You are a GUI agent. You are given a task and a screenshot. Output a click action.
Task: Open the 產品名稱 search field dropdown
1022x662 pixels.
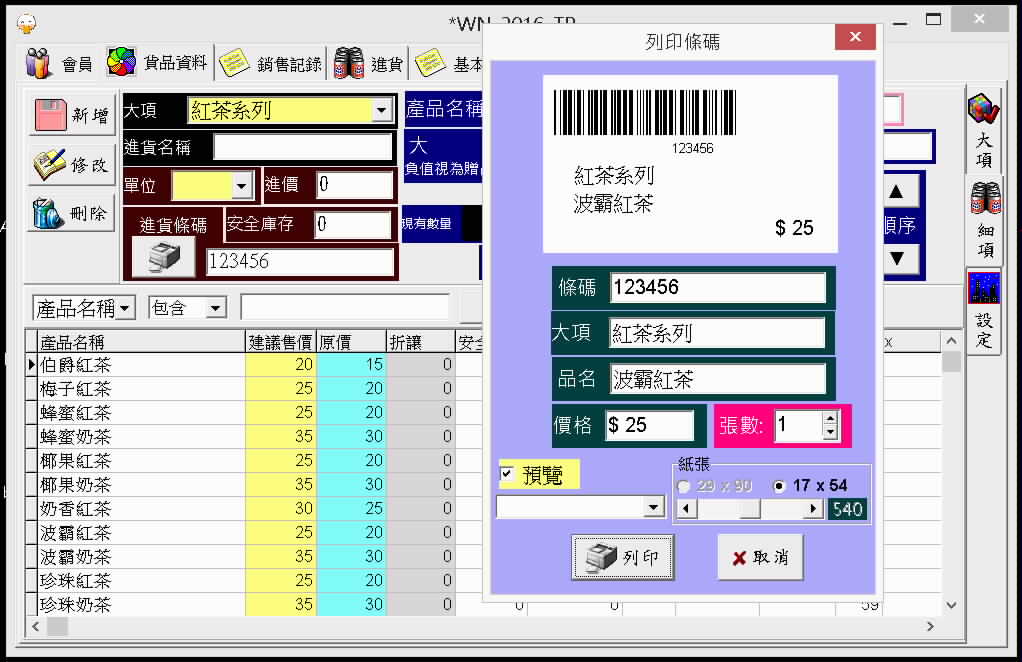pos(124,308)
